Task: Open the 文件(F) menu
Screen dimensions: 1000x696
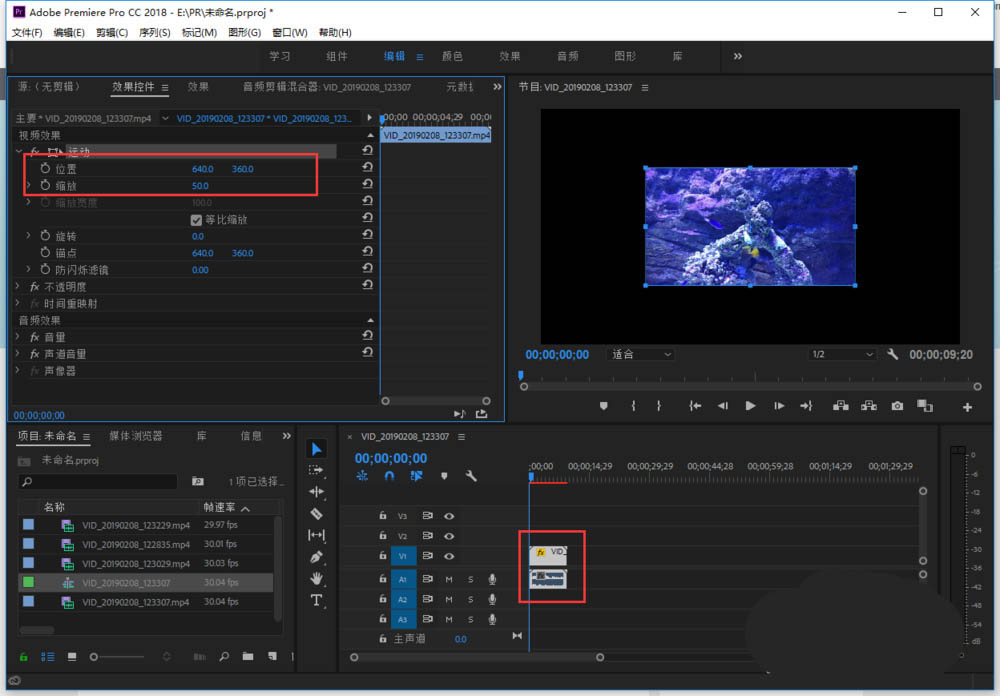Action: point(27,33)
